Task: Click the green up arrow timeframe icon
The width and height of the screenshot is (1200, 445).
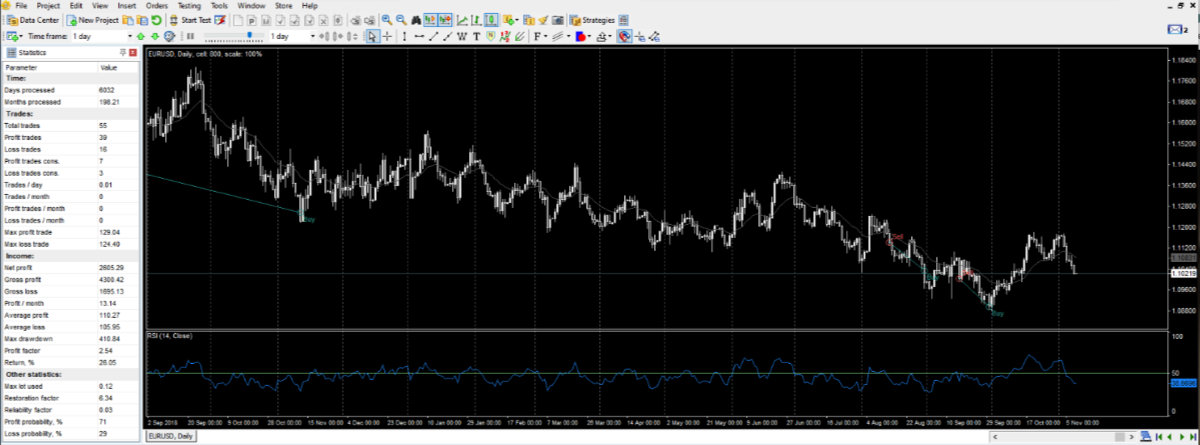Action: (x=140, y=36)
